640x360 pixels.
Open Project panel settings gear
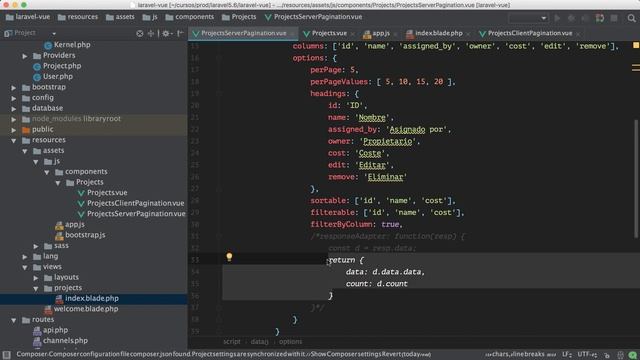point(166,33)
